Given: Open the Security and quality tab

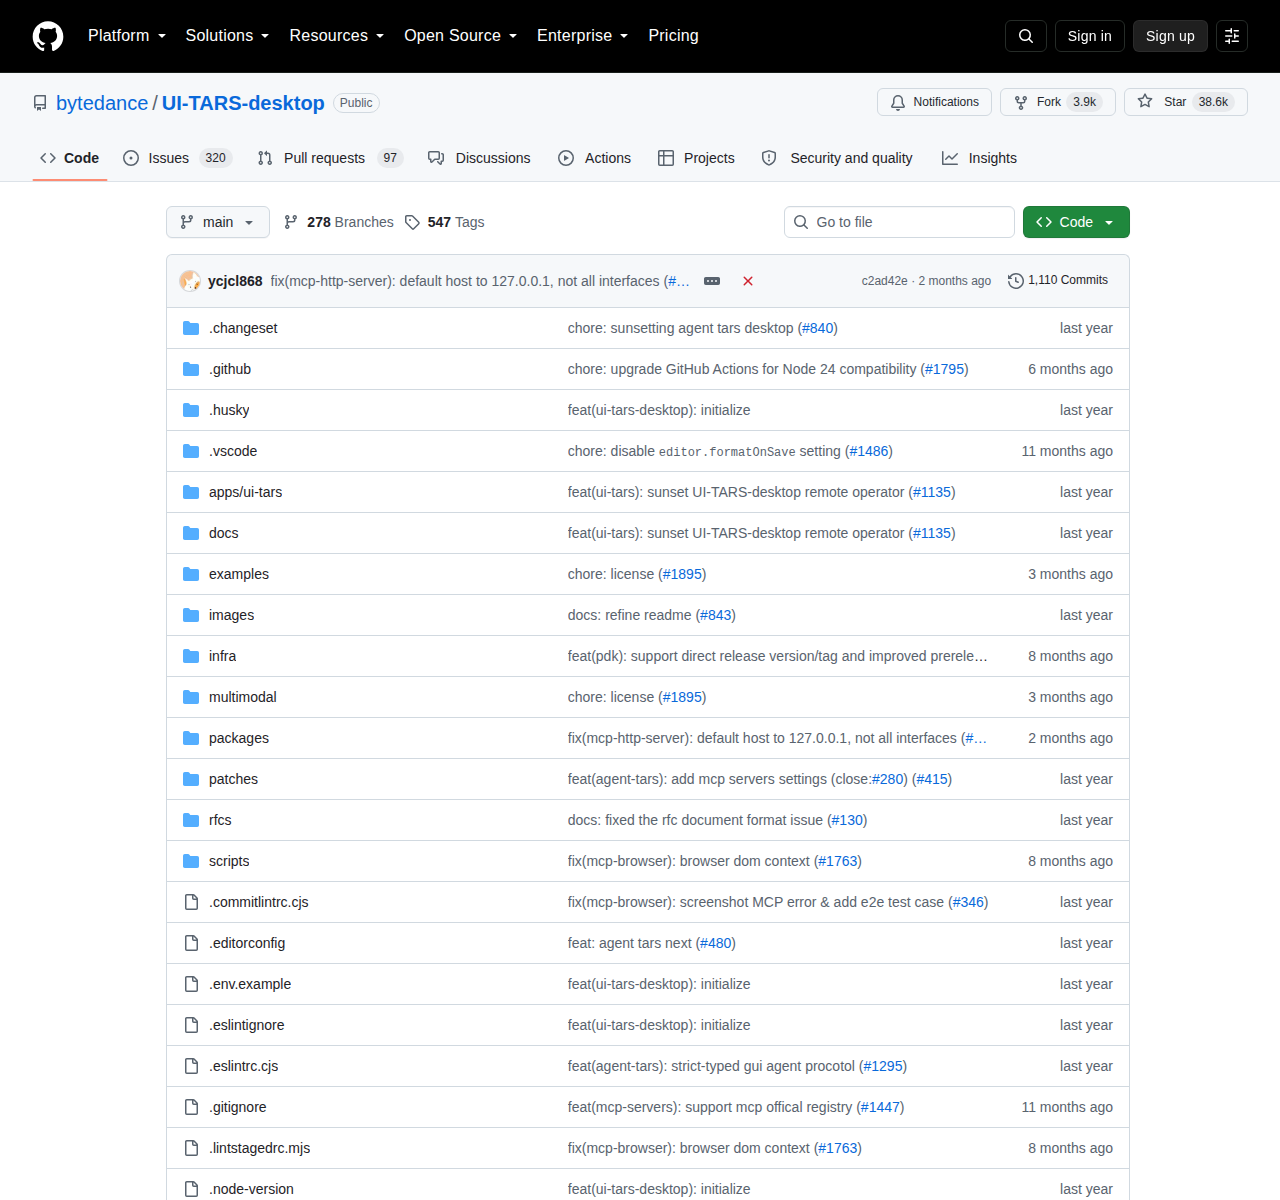Looking at the screenshot, I should point(837,158).
